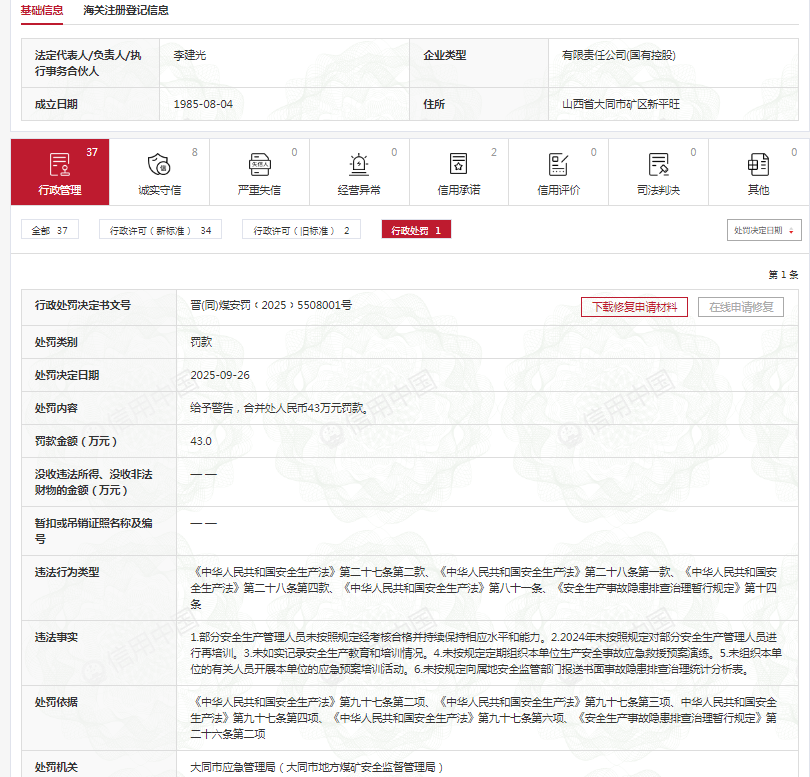Filter by 行政许可（旧标准）2

point(301,230)
